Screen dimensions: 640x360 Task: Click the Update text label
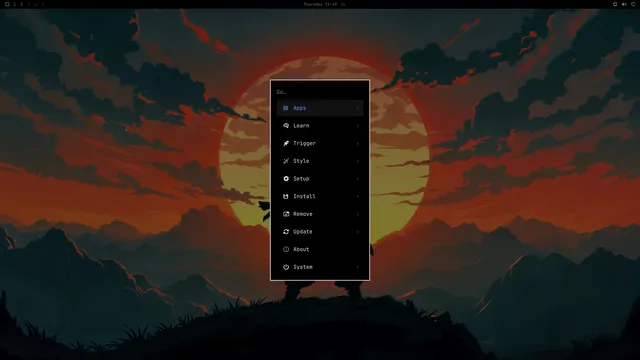(303, 231)
